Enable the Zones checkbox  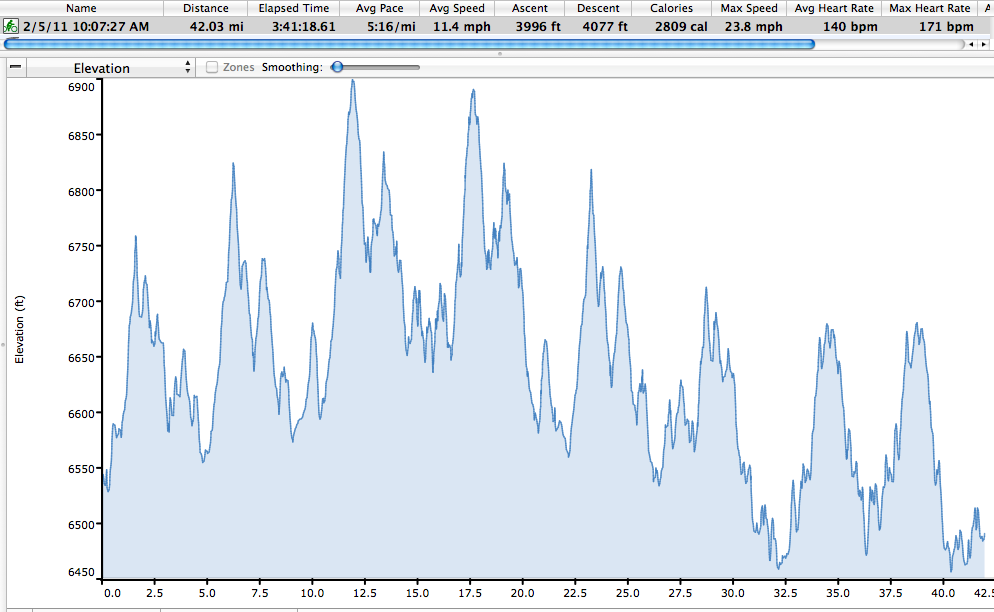tap(212, 68)
